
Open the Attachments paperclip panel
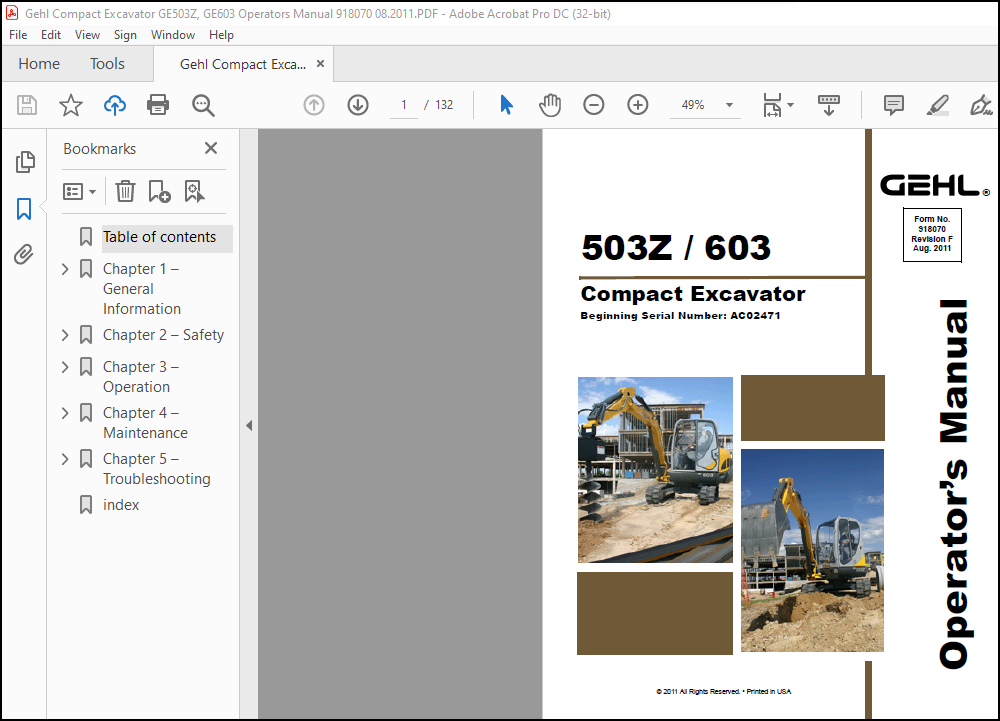coord(24,254)
